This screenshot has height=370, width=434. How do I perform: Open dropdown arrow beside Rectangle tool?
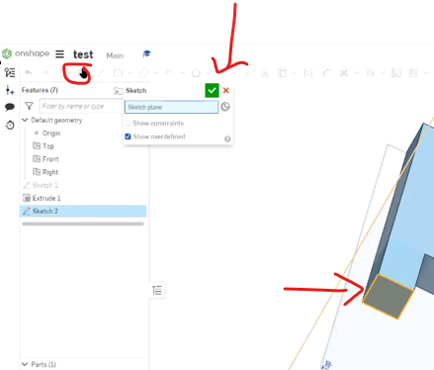click(x=130, y=73)
